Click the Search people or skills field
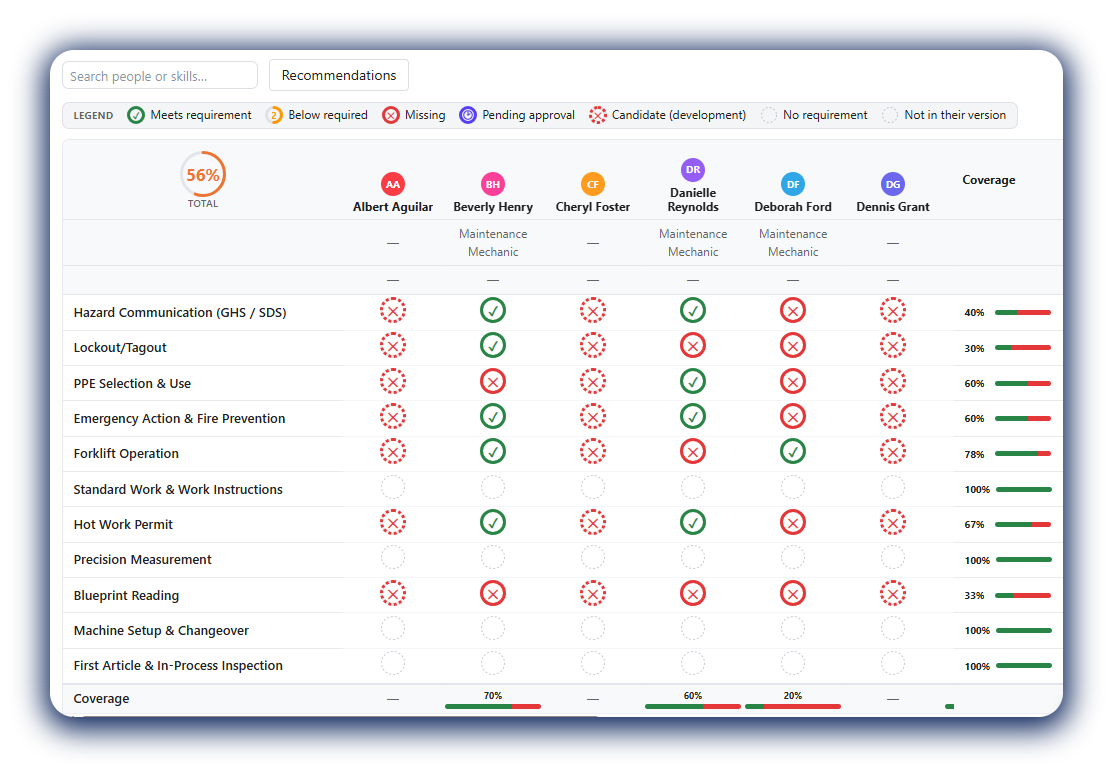The image size is (1113, 767). click(x=160, y=75)
